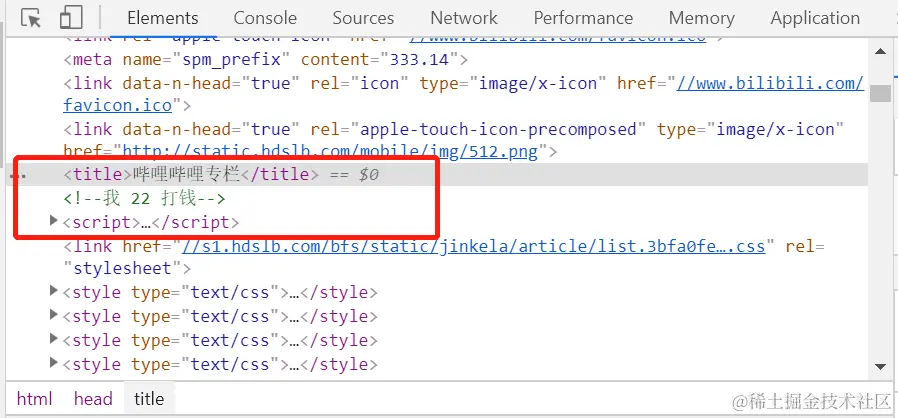This screenshot has width=898, height=418.
Task: Switch to the Network tab
Action: (x=464, y=18)
